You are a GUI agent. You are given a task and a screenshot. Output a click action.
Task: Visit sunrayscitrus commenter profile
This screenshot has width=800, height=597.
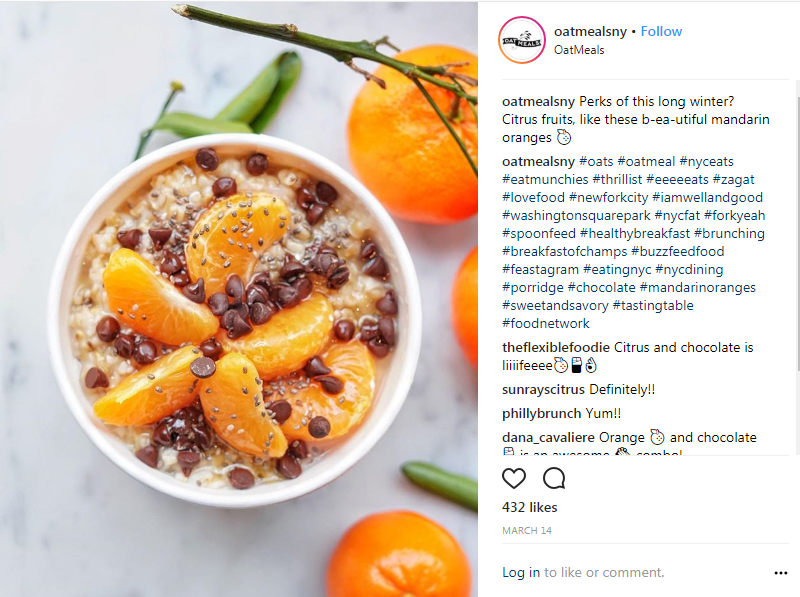543,390
